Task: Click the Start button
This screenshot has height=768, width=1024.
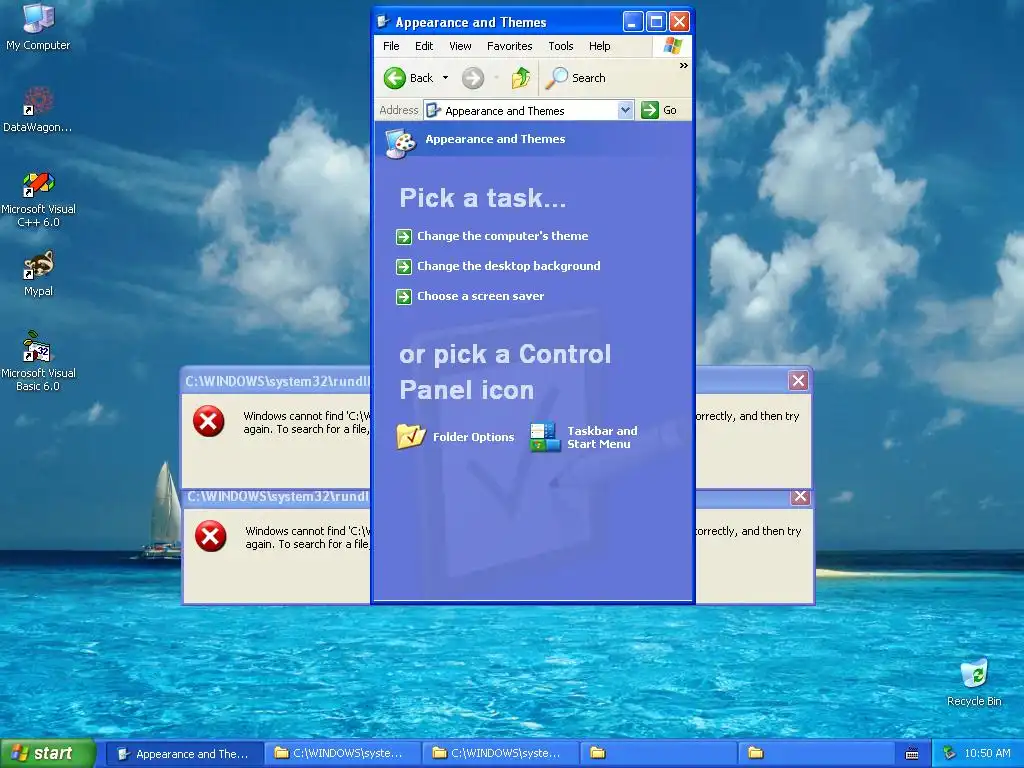Action: 47,754
